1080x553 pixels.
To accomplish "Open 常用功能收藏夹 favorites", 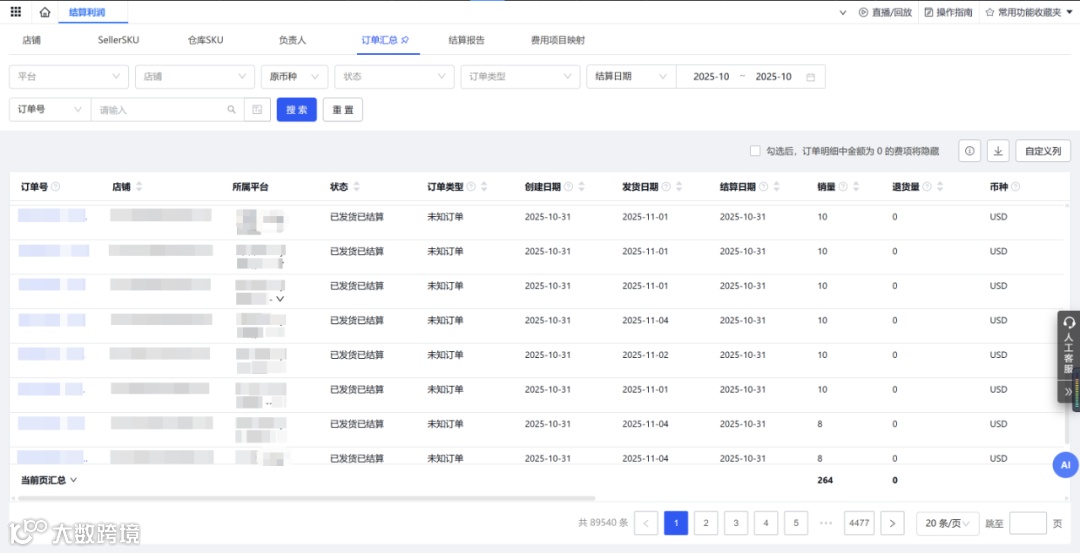I will (1029, 12).
